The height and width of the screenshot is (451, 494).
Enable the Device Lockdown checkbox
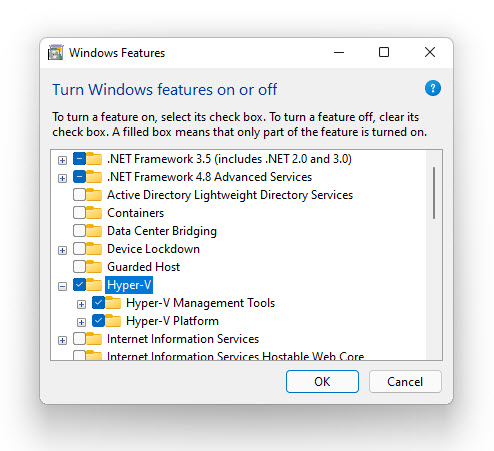point(79,249)
